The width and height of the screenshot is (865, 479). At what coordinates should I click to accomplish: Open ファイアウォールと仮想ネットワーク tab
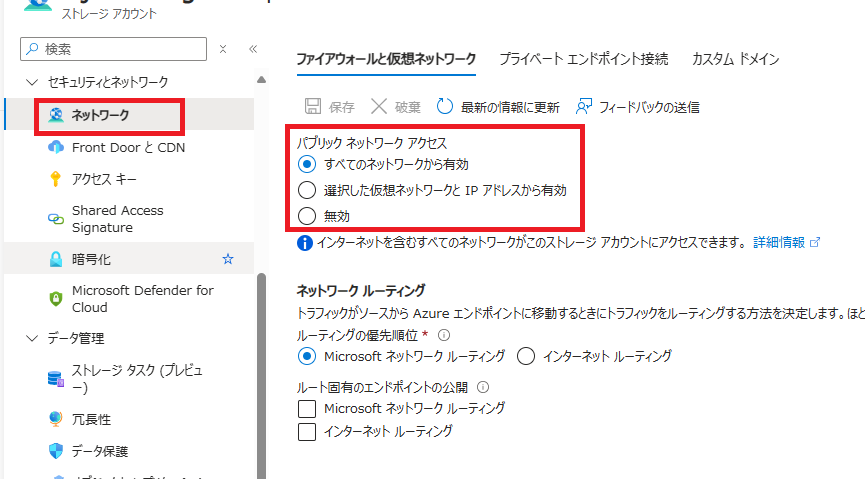(386, 58)
